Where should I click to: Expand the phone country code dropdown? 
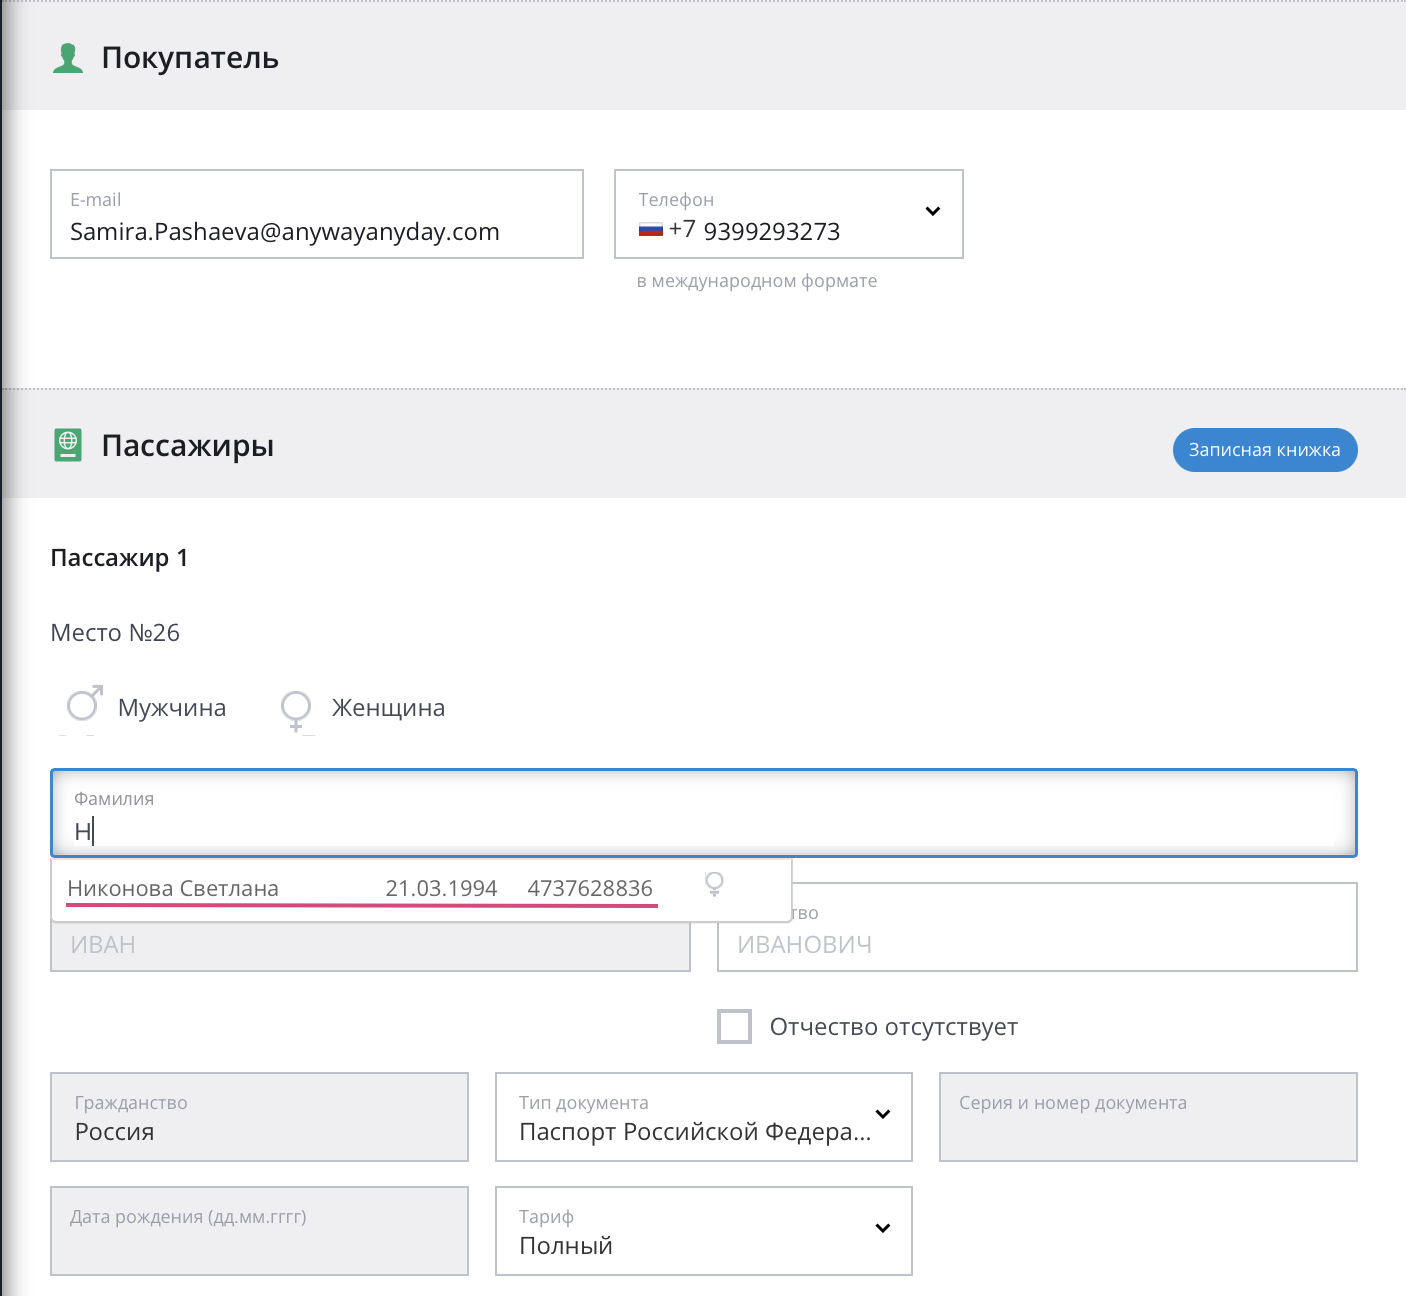[932, 211]
